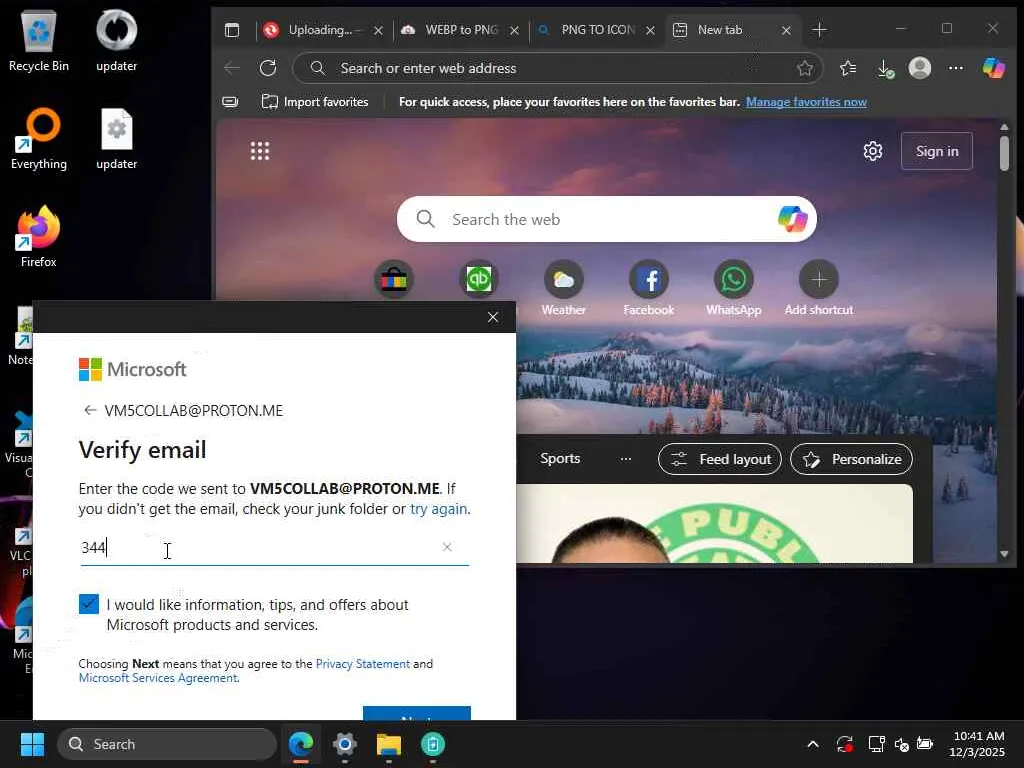Image resolution: width=1024 pixels, height=768 pixels.
Task: Open Edge tab actions menu icon
Action: (232, 30)
